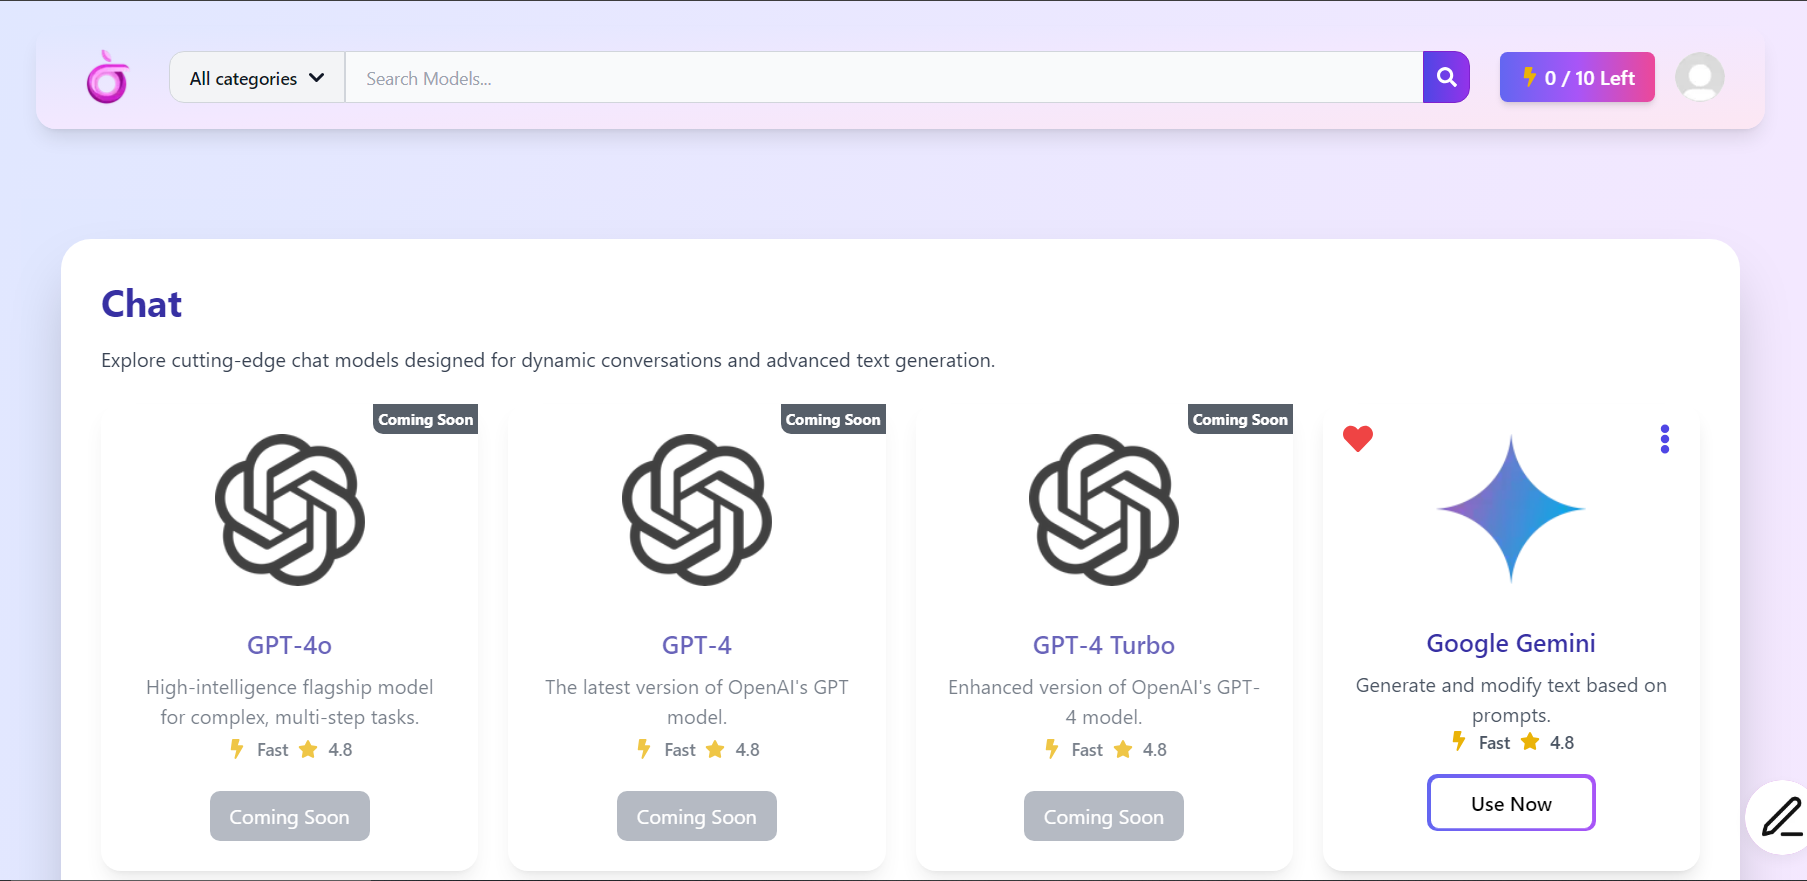The image size is (1807, 881).
Task: Click the 'Explore cutting-edge chat models' description text
Action: [548, 360]
